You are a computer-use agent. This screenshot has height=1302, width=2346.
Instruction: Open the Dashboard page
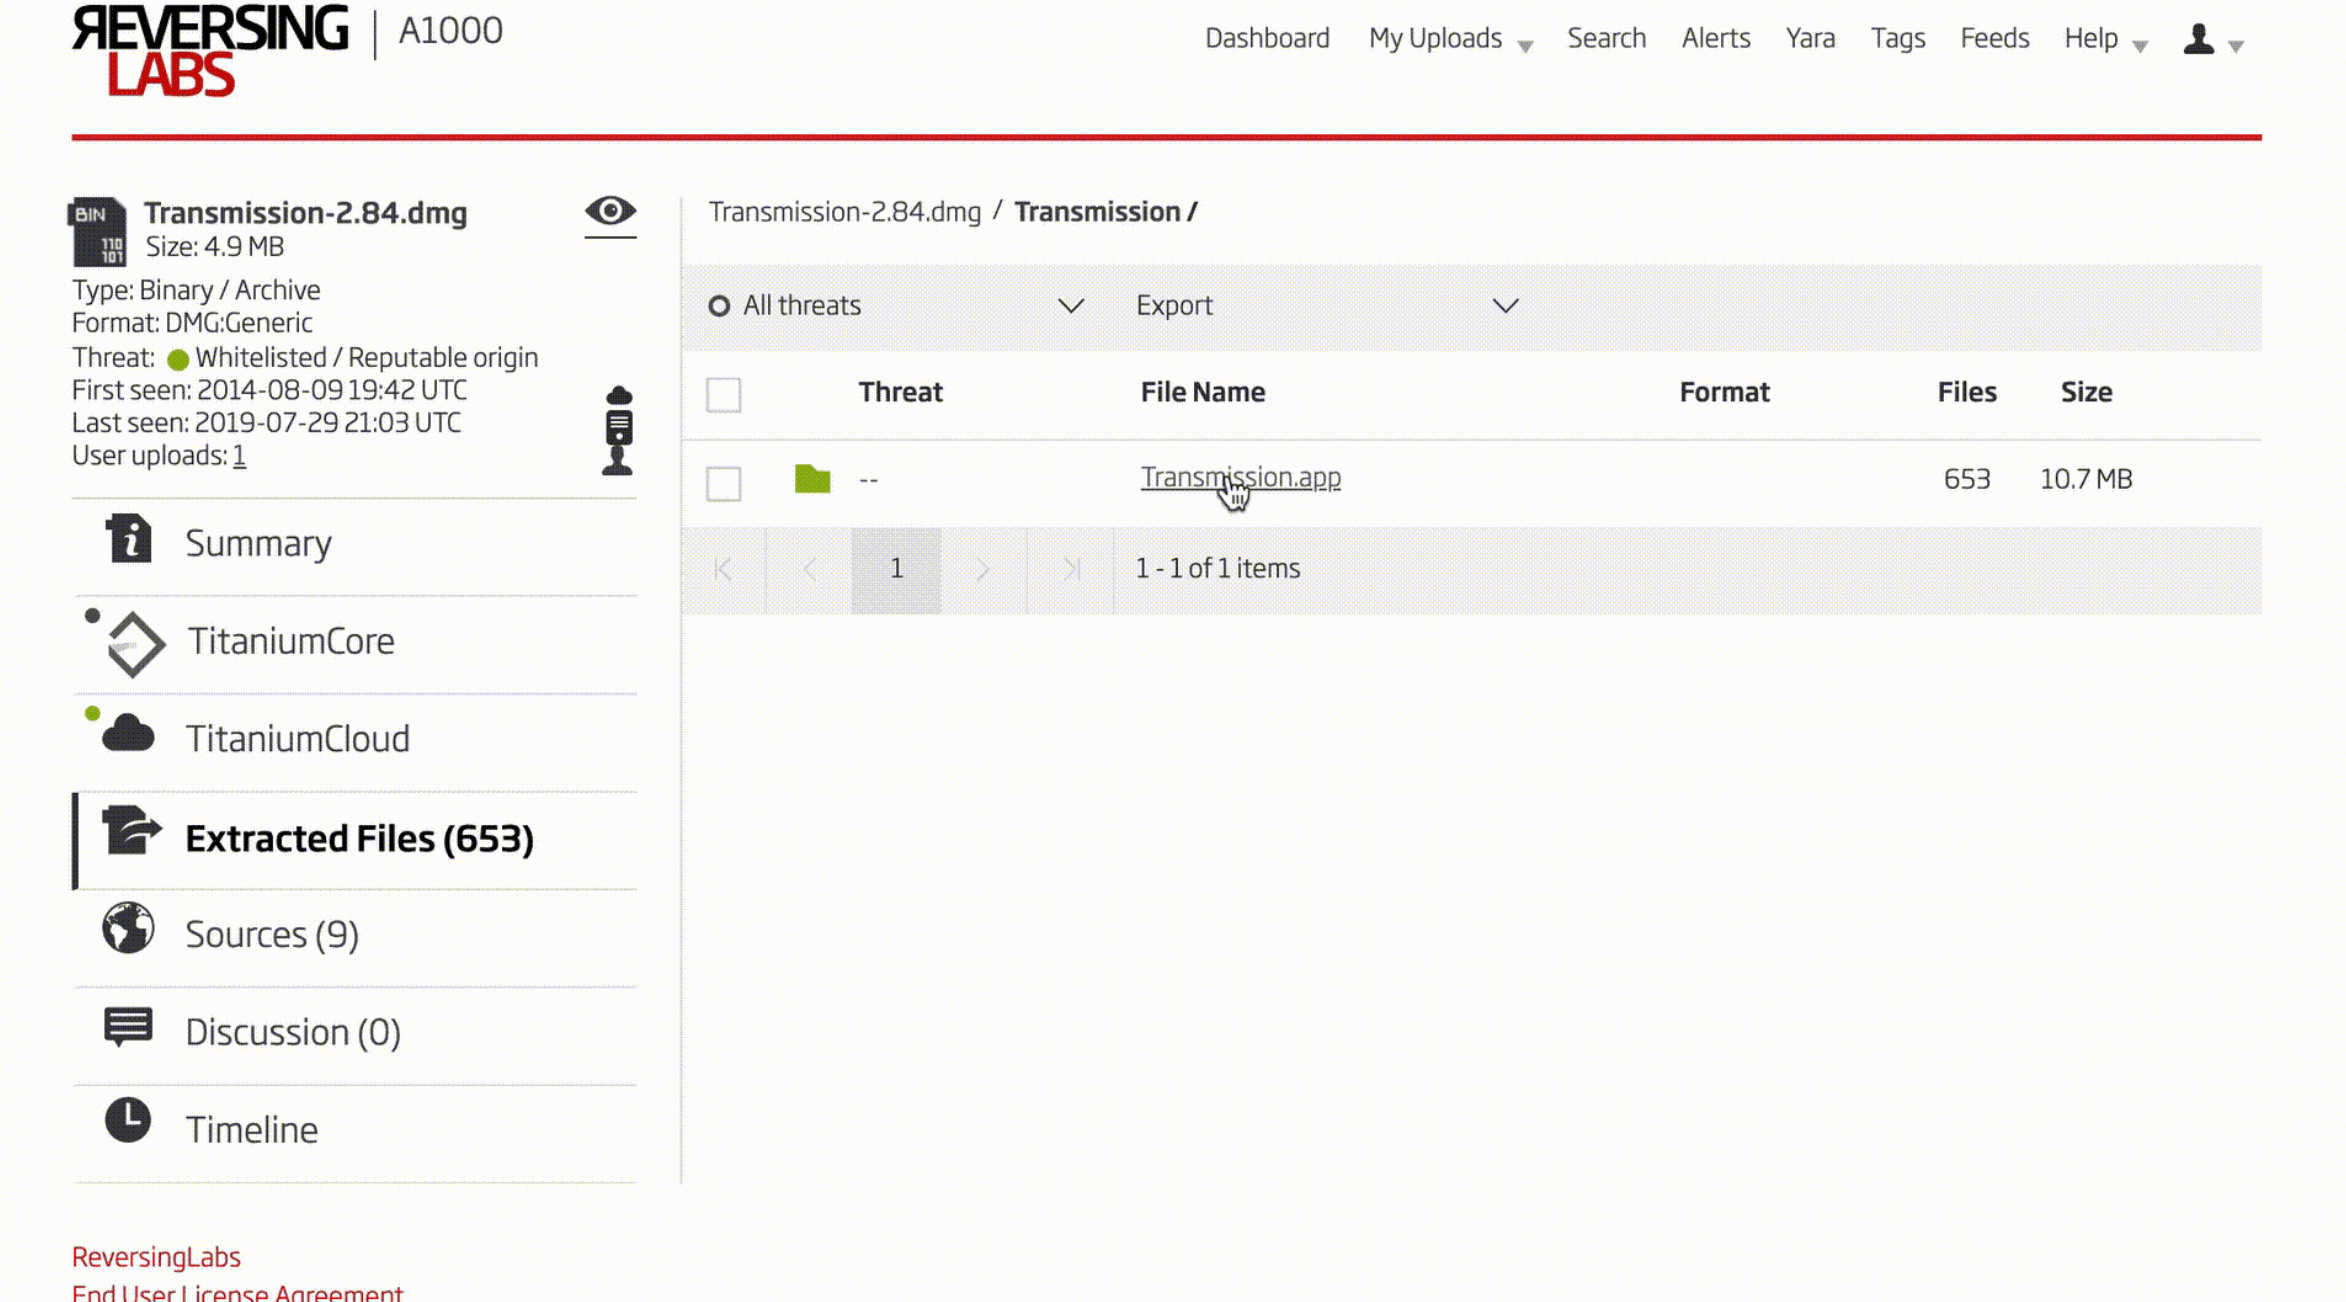(1266, 39)
